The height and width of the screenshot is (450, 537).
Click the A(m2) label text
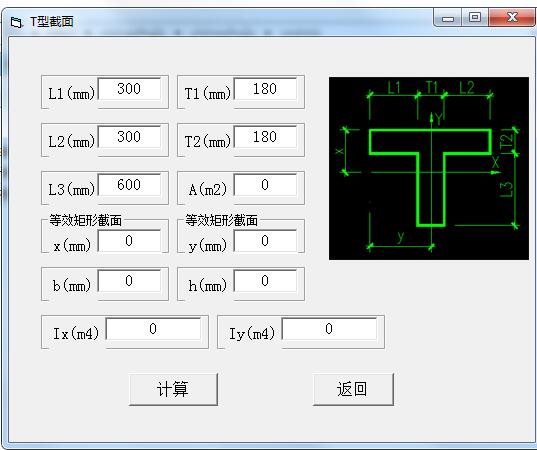[x=208, y=189]
